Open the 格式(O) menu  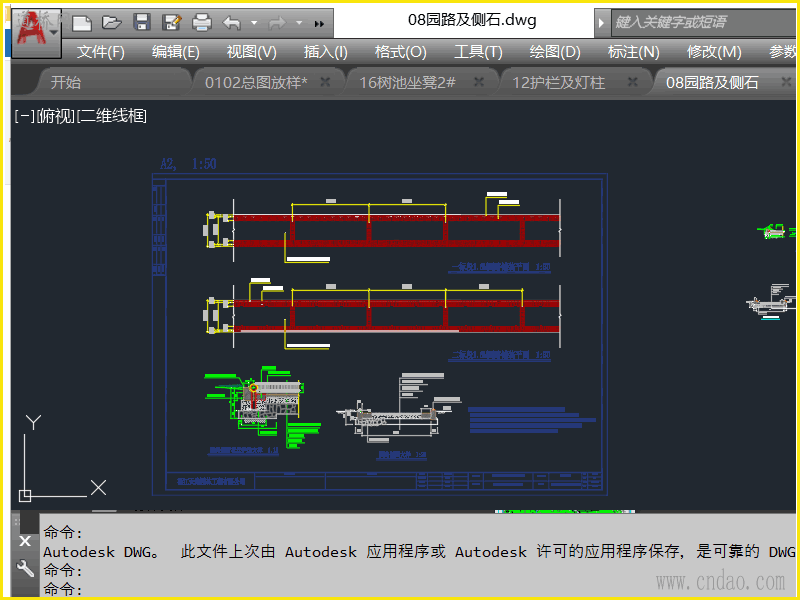(401, 52)
